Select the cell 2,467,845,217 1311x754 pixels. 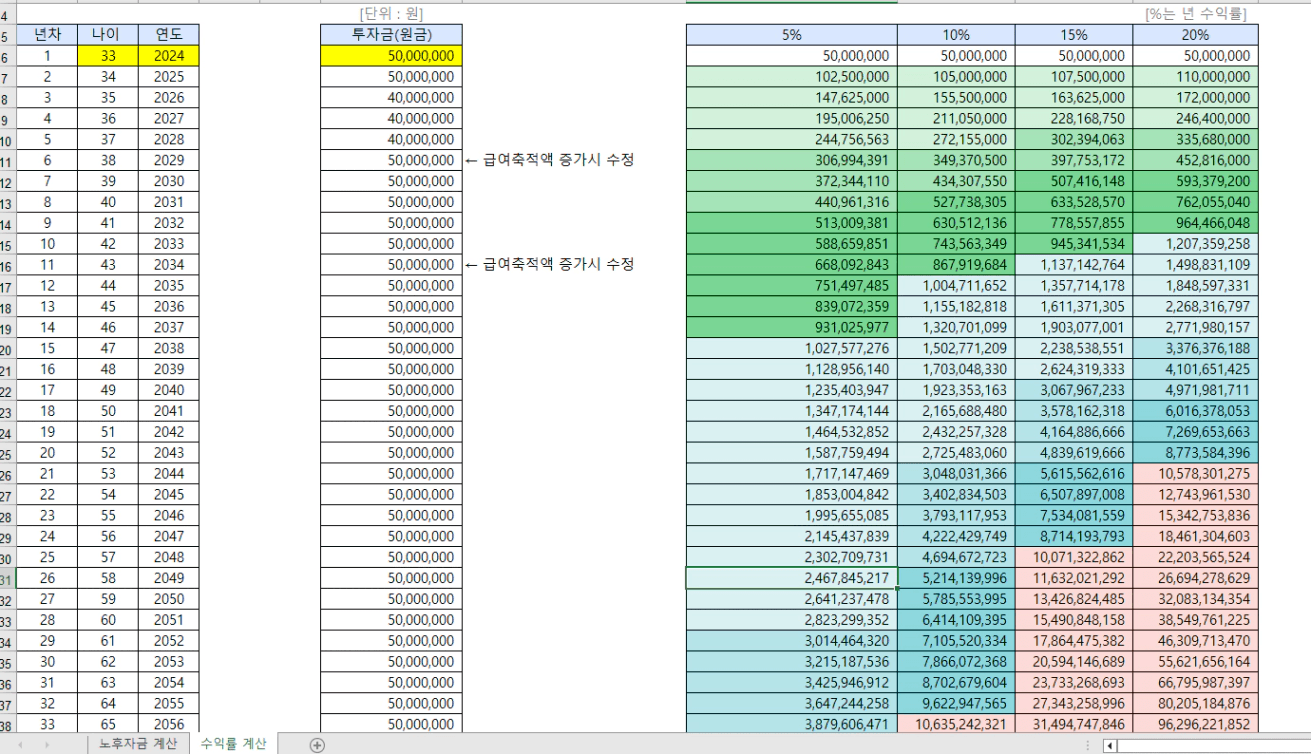pos(792,578)
